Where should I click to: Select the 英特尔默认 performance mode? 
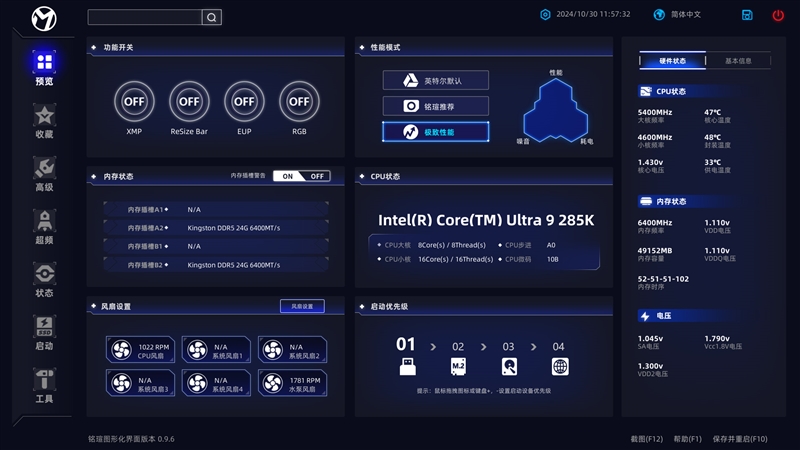[436, 80]
